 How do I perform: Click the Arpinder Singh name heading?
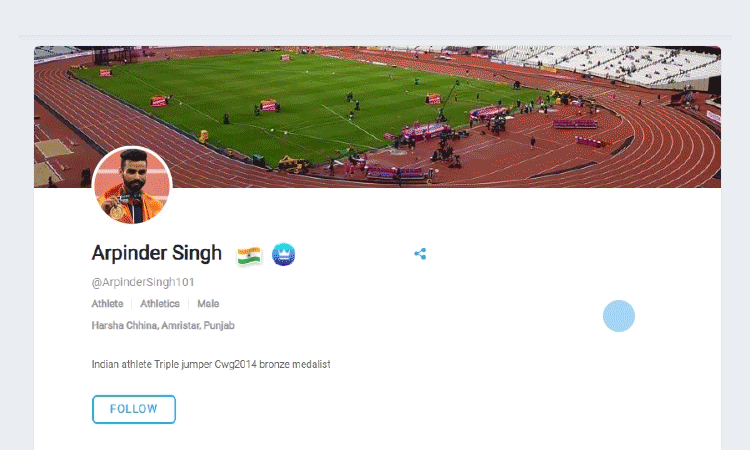pyautogui.click(x=157, y=253)
